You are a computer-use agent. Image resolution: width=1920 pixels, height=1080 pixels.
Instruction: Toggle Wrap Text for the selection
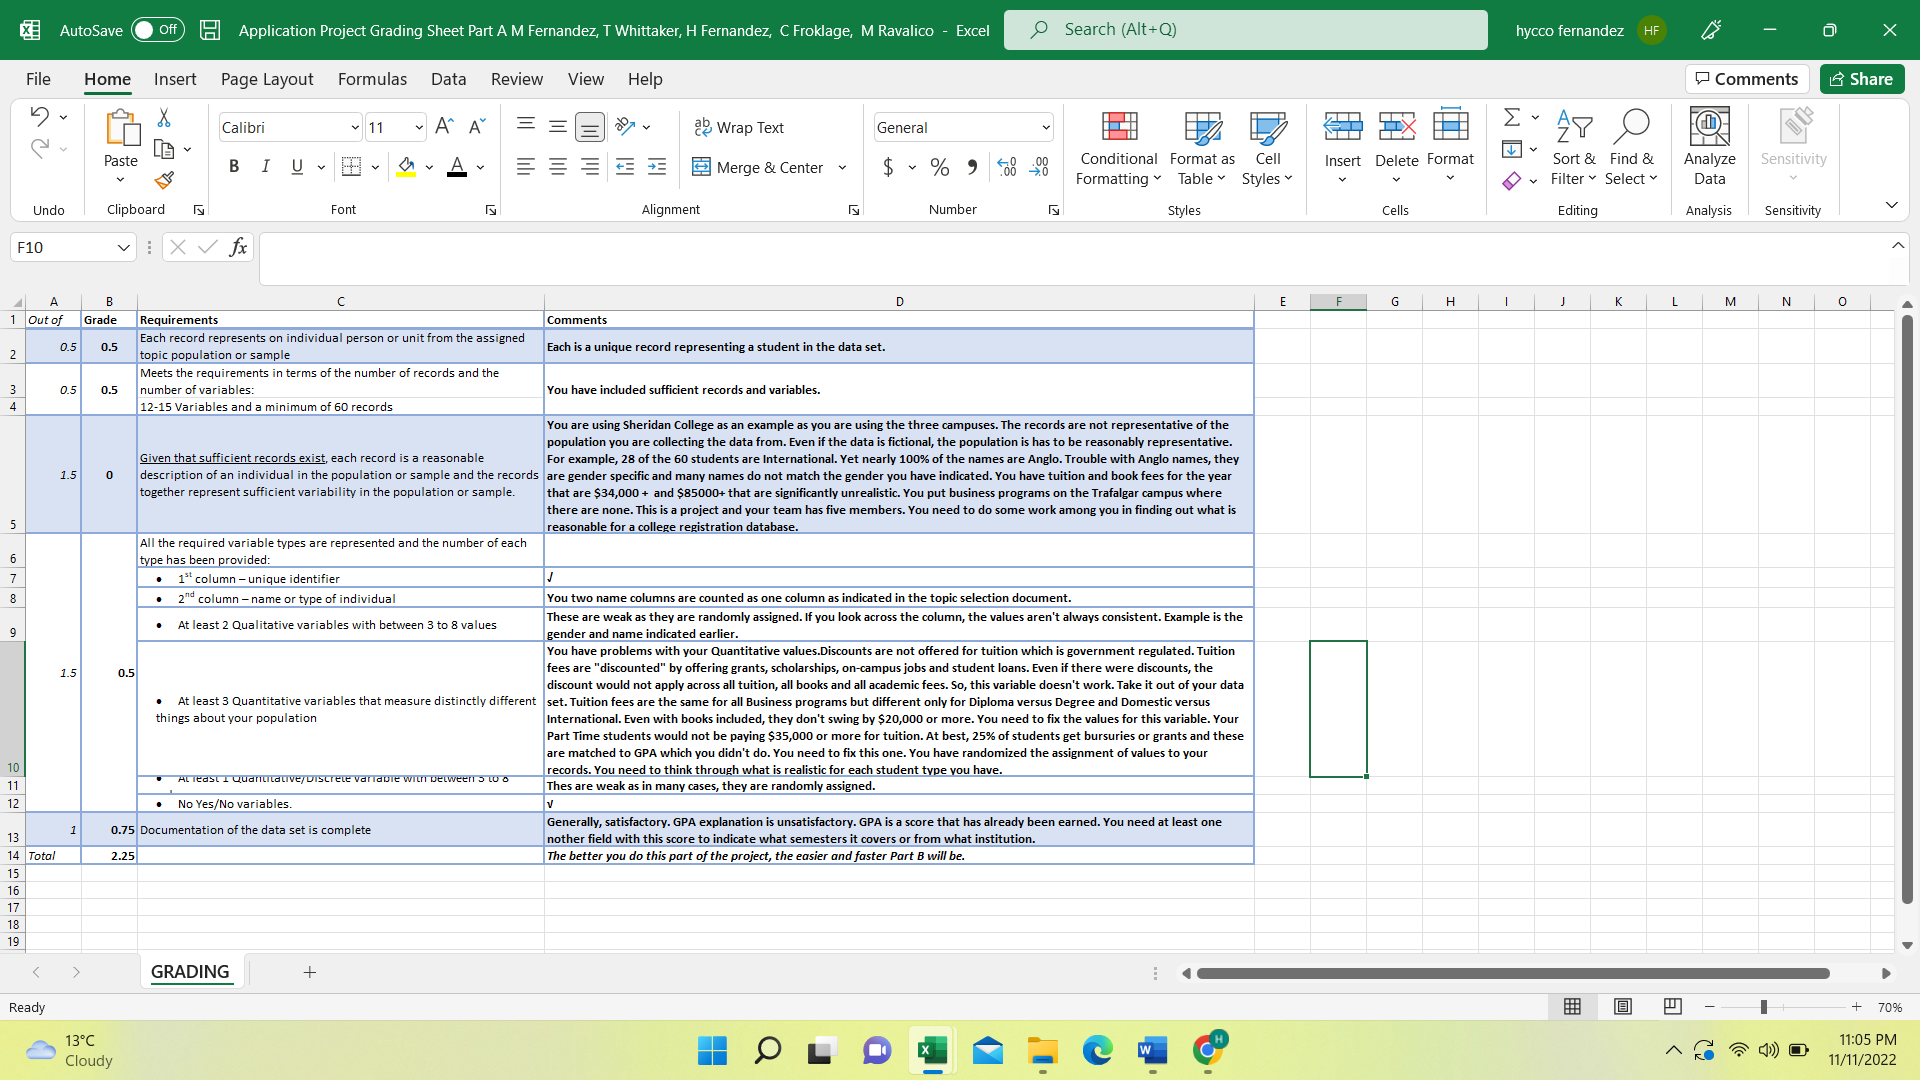[740, 127]
